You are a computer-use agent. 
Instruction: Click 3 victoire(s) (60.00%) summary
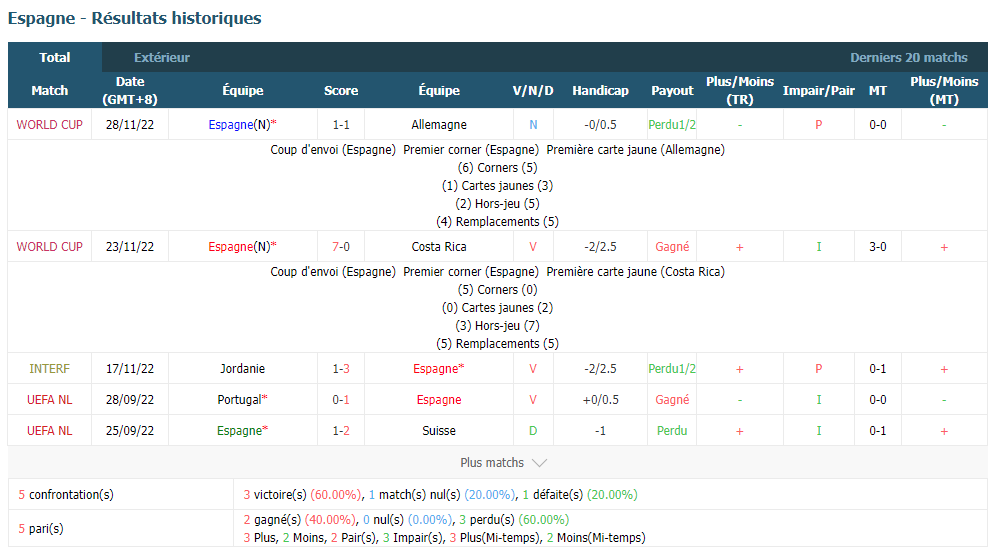[302, 494]
